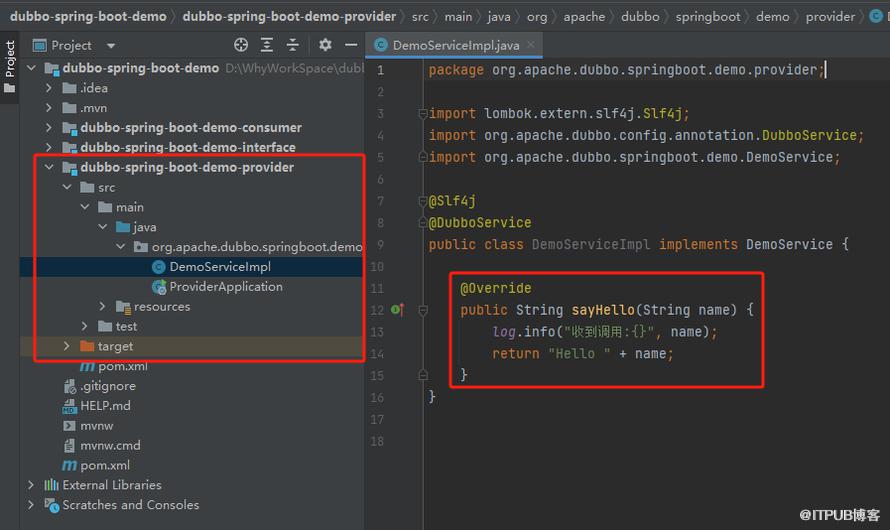Screen dimensions: 890x530
Task: Click DubboService in the import on line 4
Action: point(809,135)
